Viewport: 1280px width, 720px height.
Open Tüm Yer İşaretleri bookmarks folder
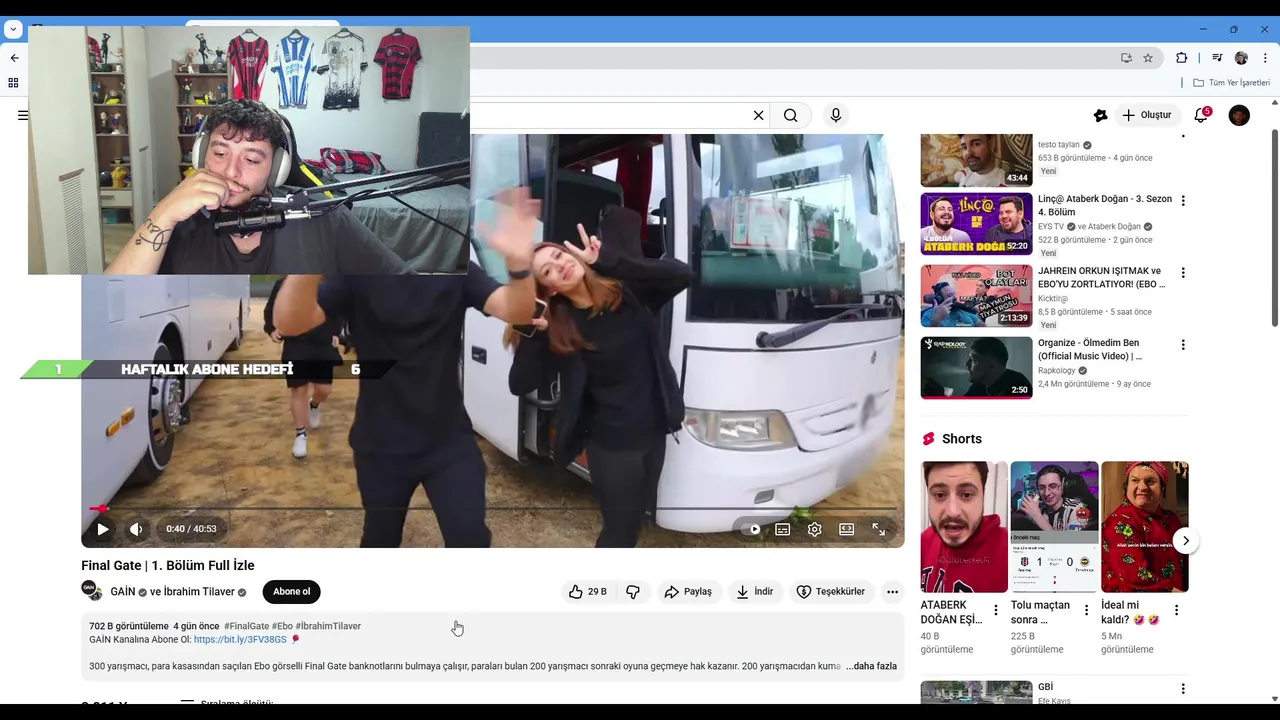(x=1231, y=83)
